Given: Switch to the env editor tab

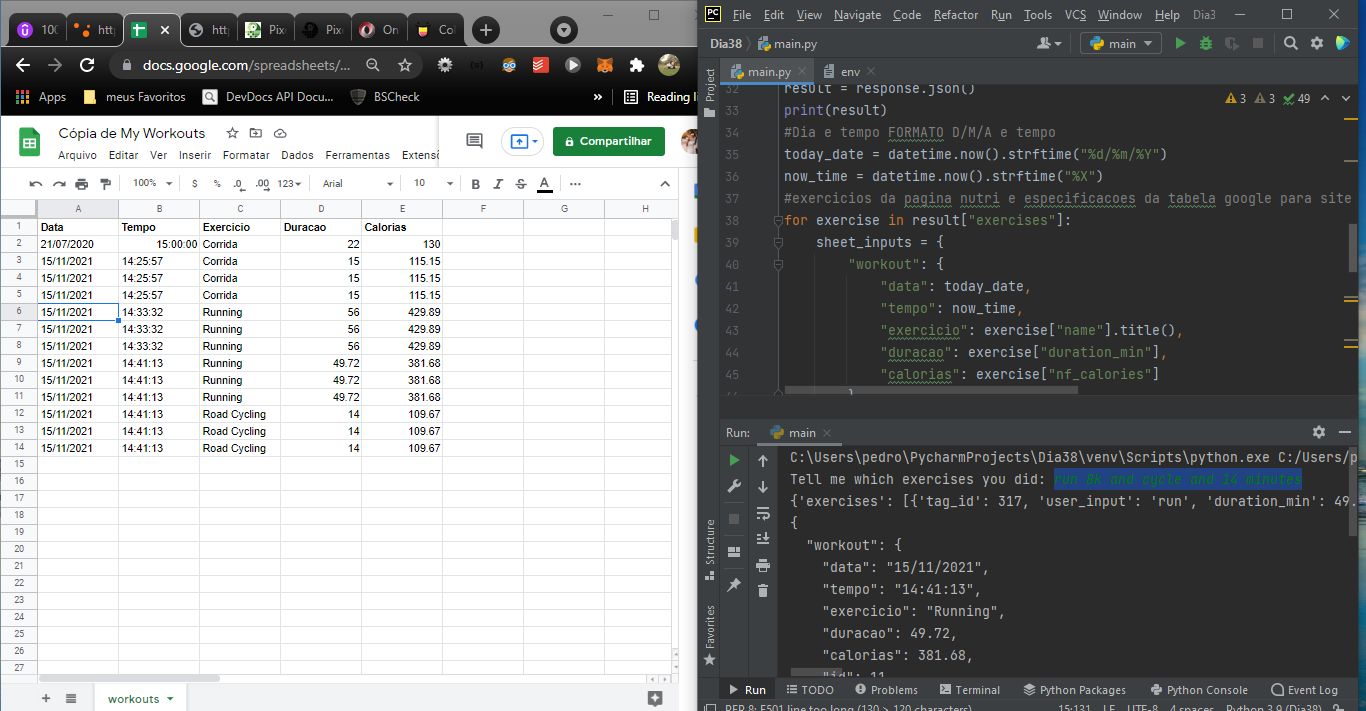Looking at the screenshot, I should click(848, 72).
